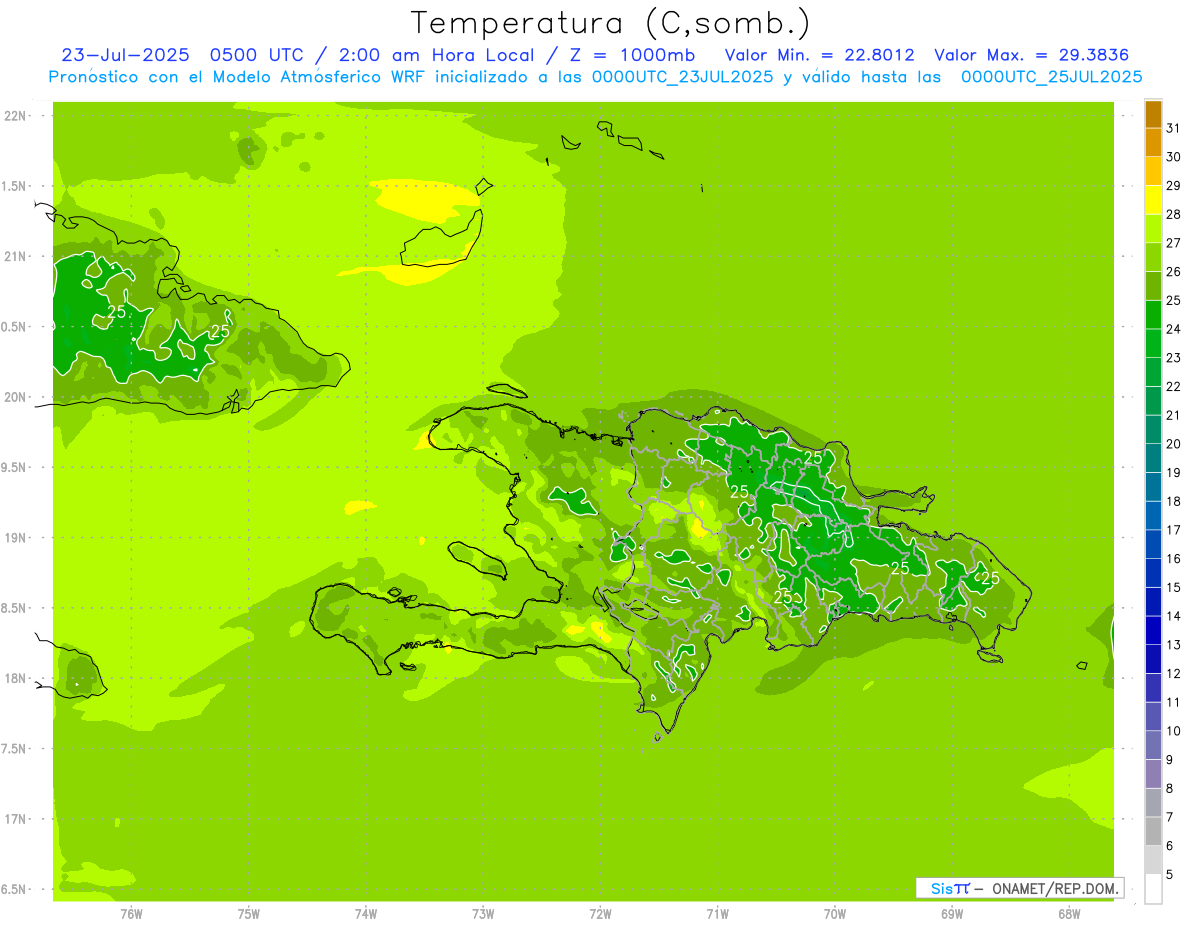Screen dimensions: 1200x927
Task: Click the "22N" latitude label
Action: click(x=16, y=116)
